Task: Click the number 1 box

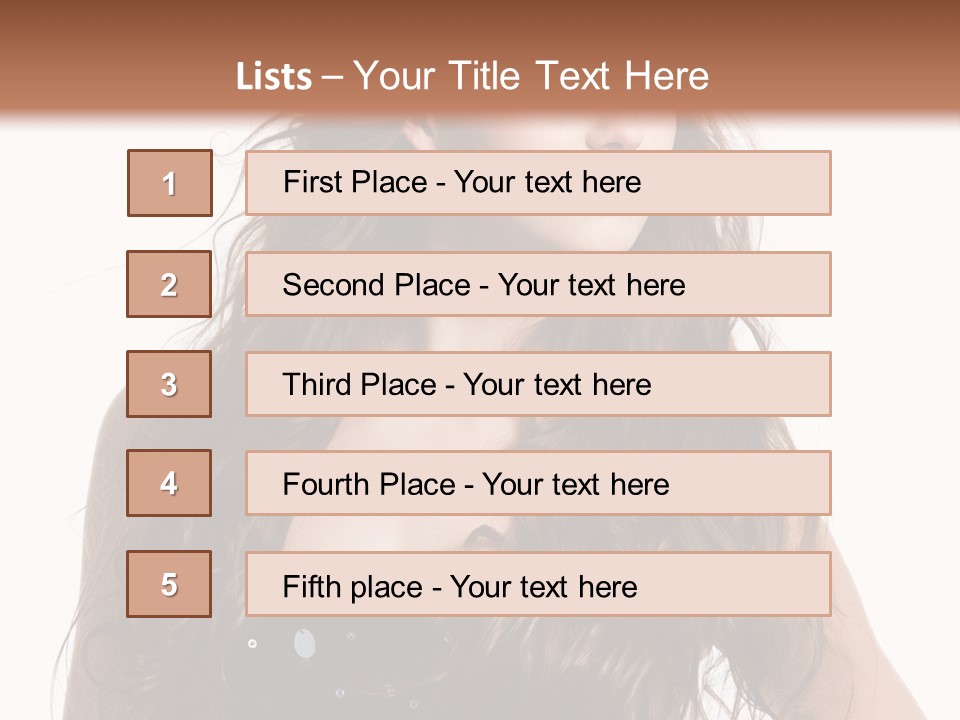Action: [x=170, y=183]
